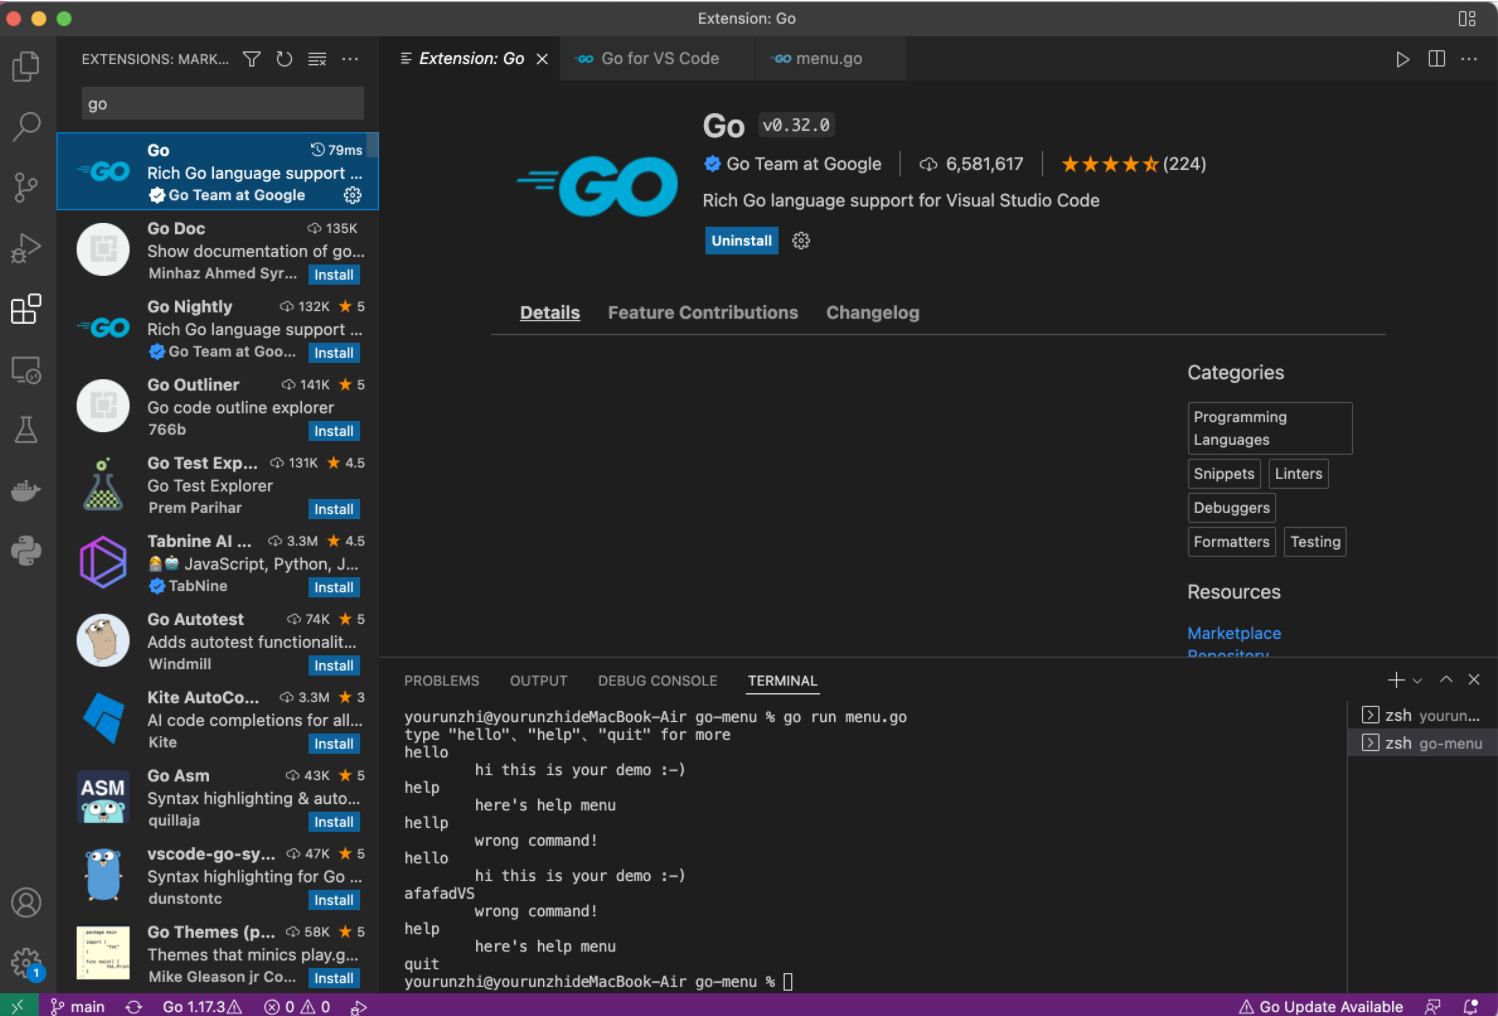Switch to the PROBLEMS panel tab
This screenshot has width=1498, height=1016.
pyautogui.click(x=442, y=681)
